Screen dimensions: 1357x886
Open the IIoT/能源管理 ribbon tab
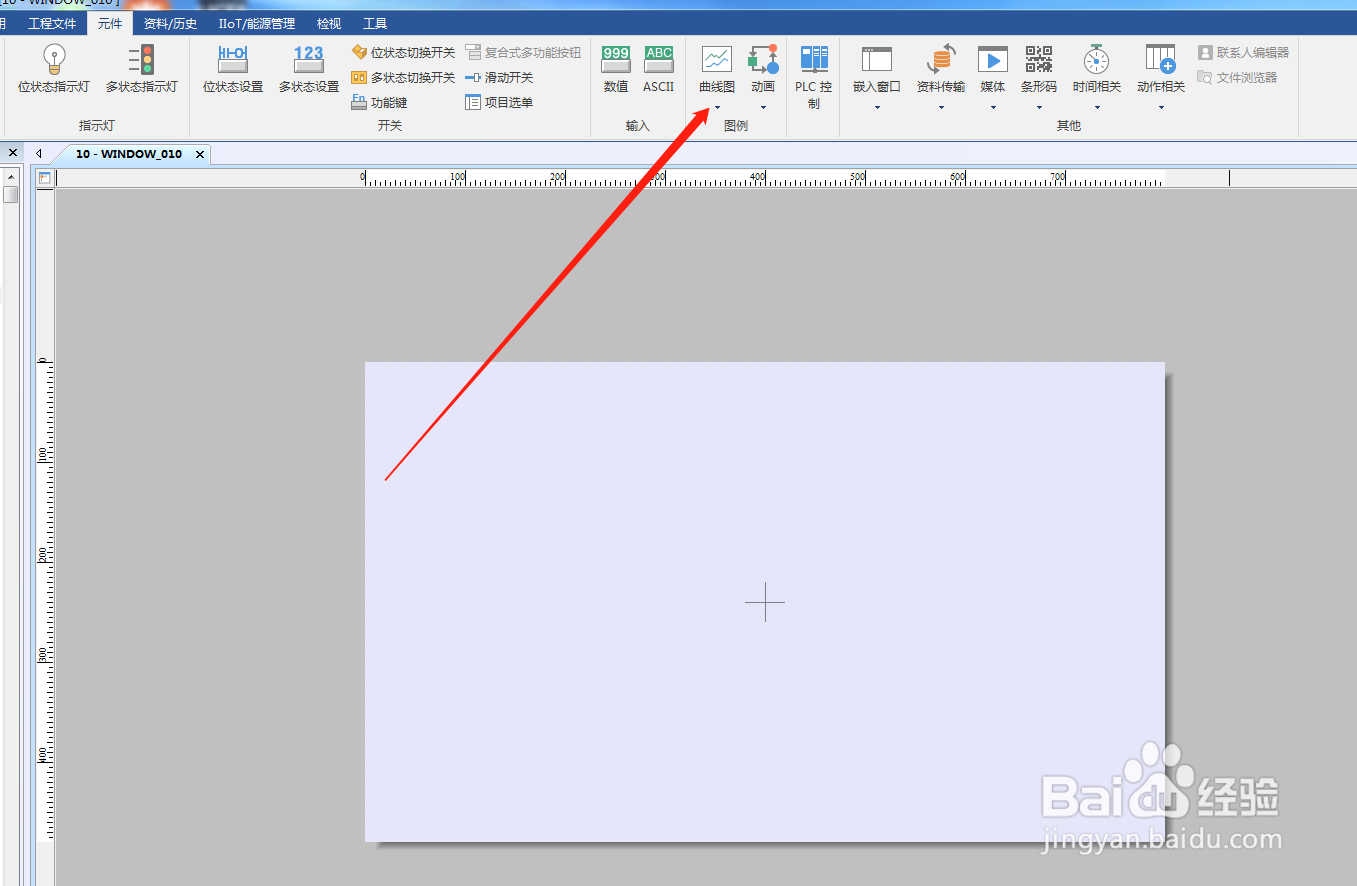257,23
